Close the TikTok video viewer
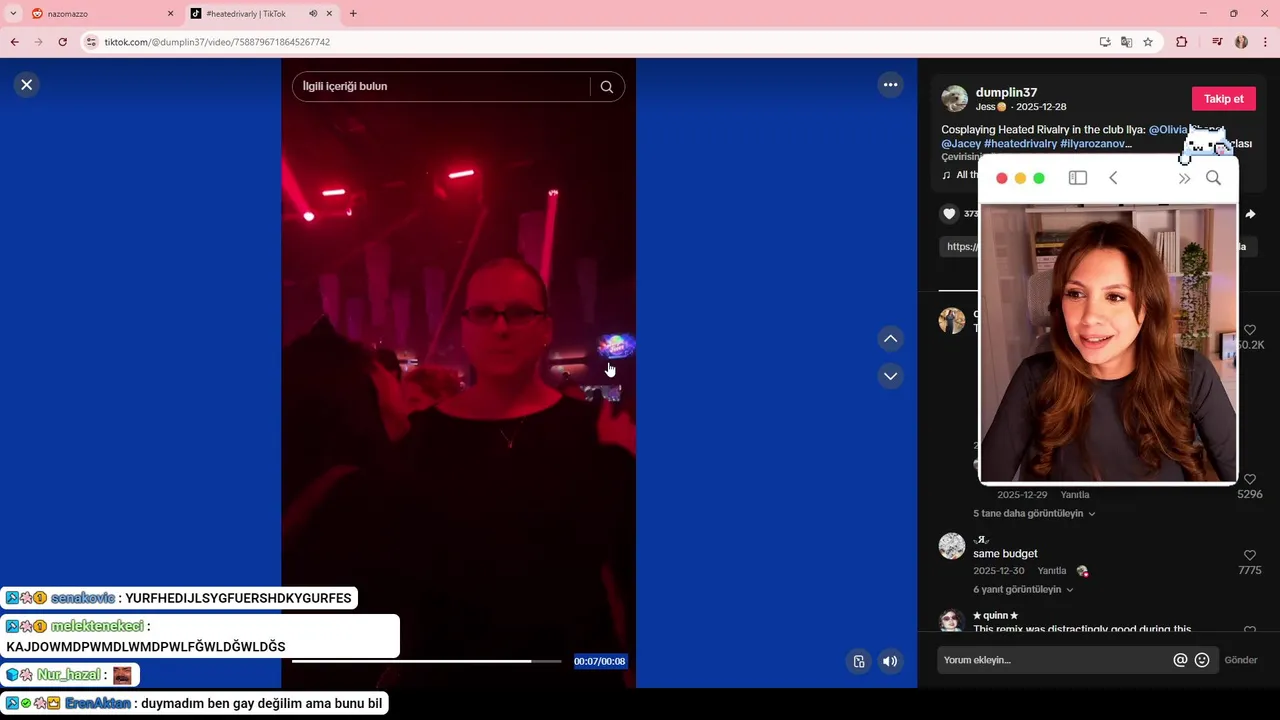 click(x=27, y=85)
